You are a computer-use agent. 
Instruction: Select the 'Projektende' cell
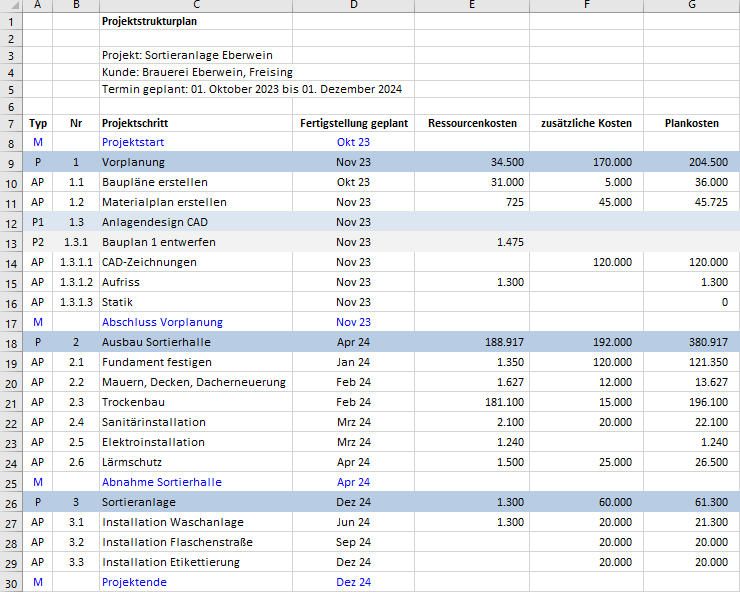point(134,582)
